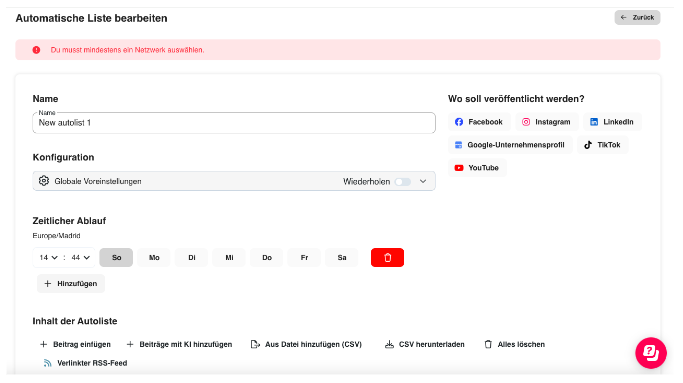Open the pink help chat bubble
The image size is (683, 383).
(x=650, y=352)
